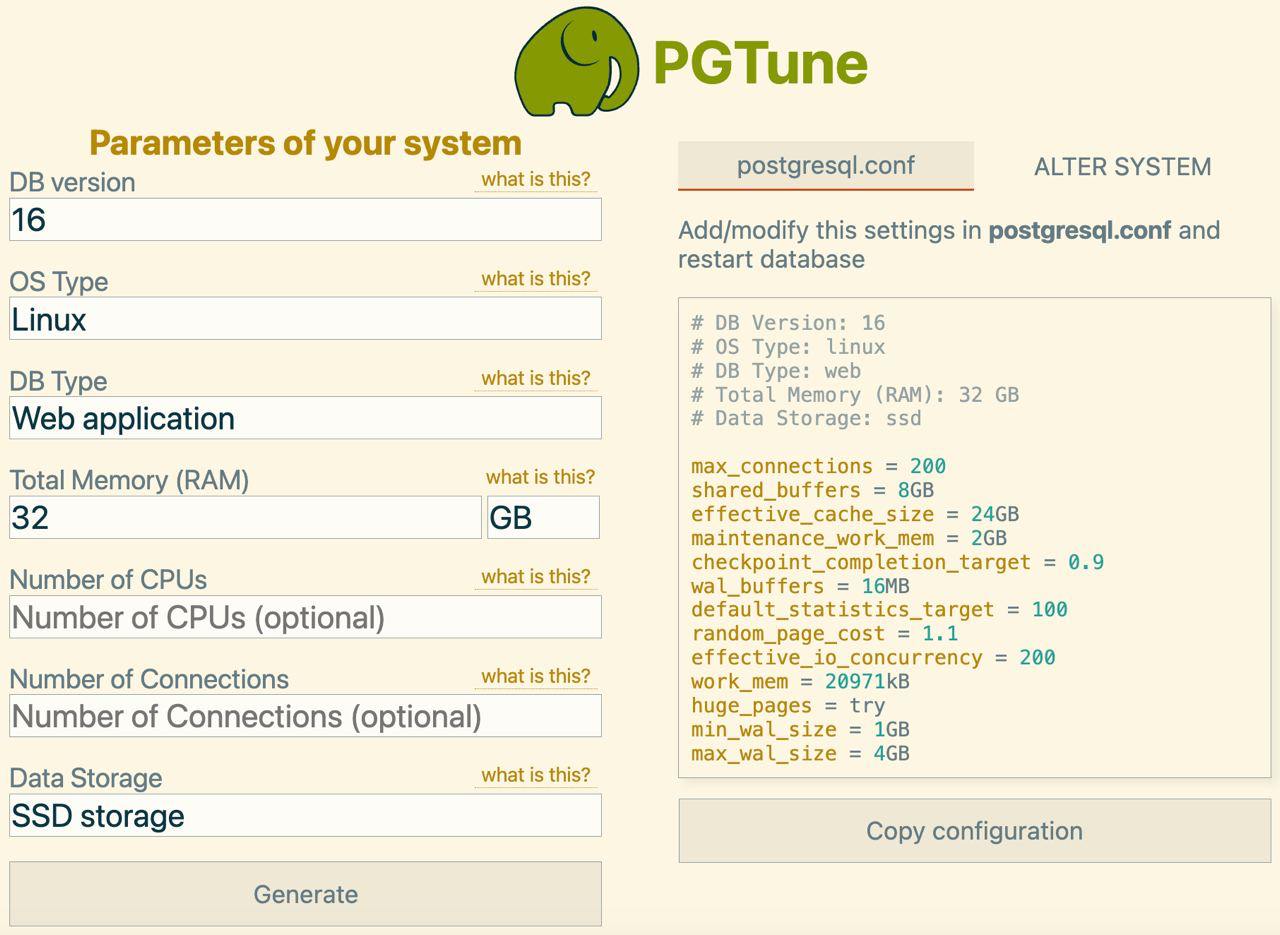Open "what is this?" for DB version
This screenshot has height=935, width=1280.
[x=535, y=180]
